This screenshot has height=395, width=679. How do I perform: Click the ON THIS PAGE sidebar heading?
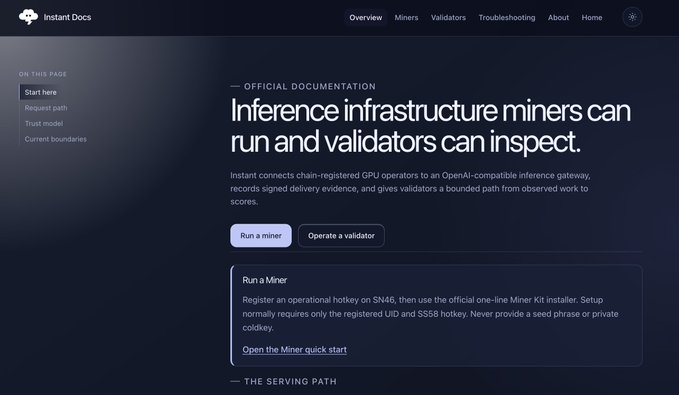click(x=43, y=74)
